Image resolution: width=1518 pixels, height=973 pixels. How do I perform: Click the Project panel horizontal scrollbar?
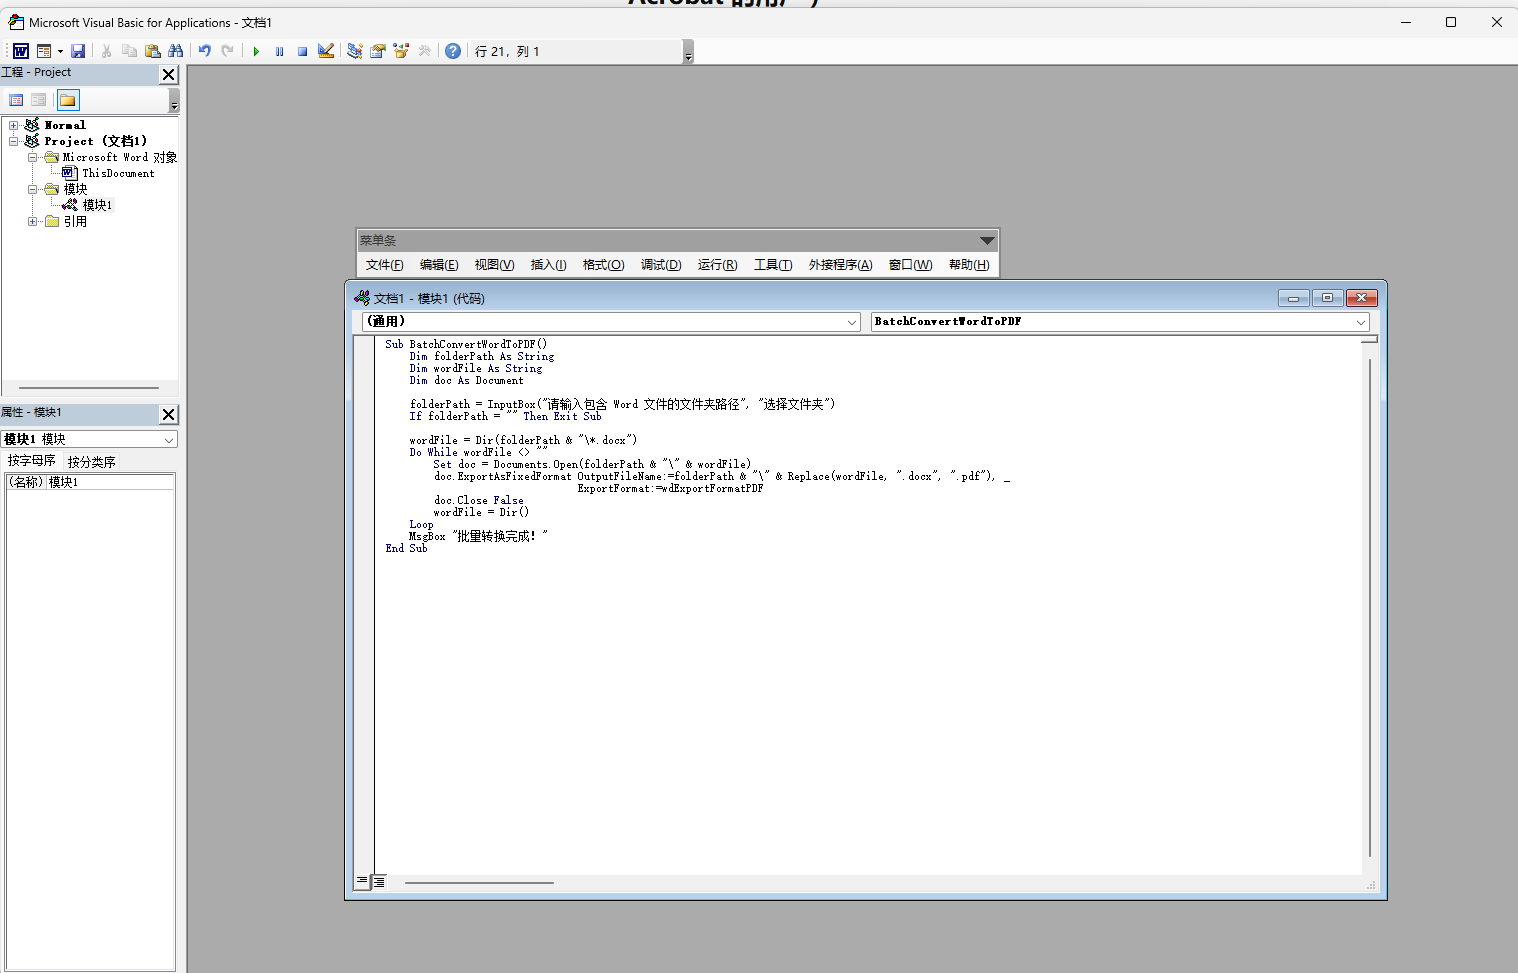pos(89,388)
